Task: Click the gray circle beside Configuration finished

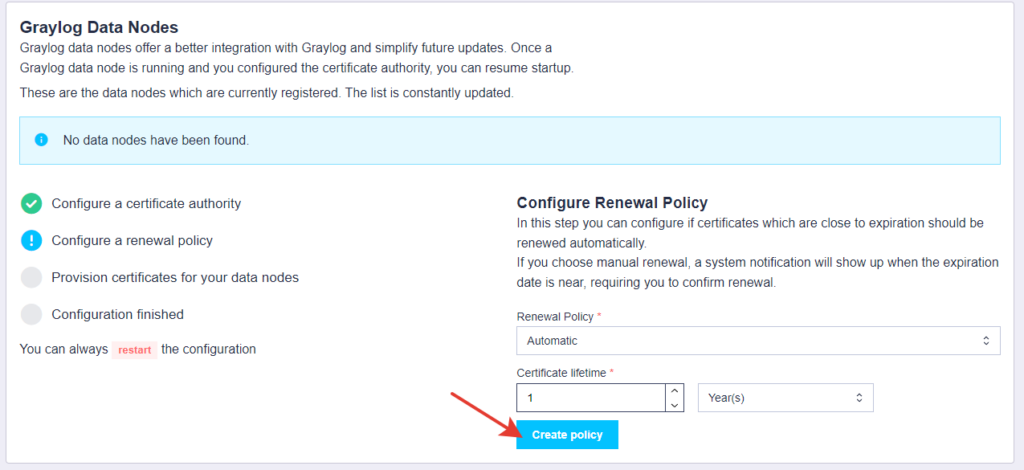Action: point(31,315)
